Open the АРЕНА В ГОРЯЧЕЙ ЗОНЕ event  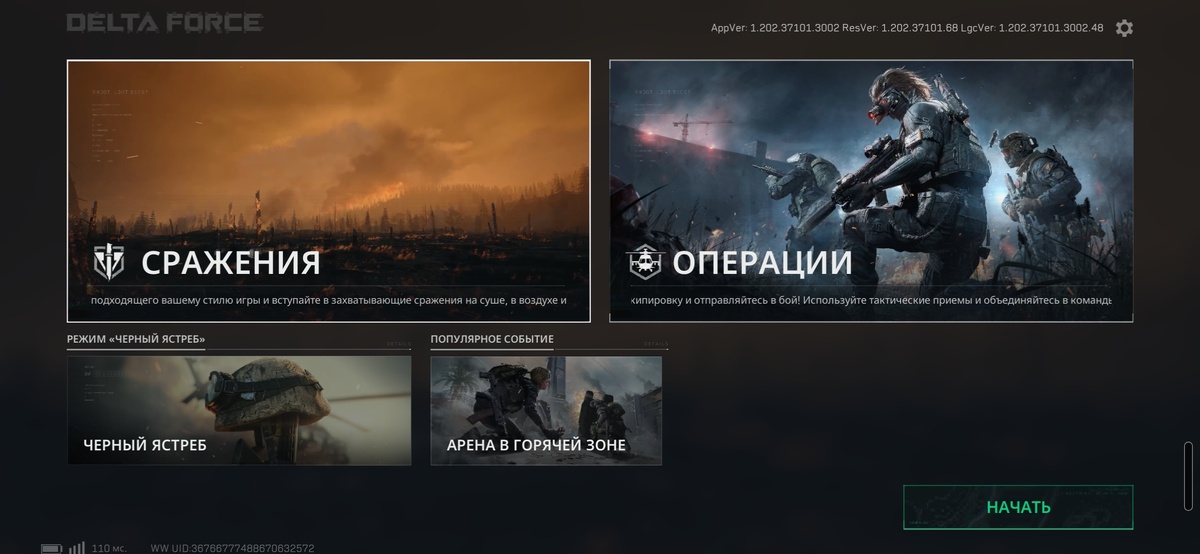[546, 410]
